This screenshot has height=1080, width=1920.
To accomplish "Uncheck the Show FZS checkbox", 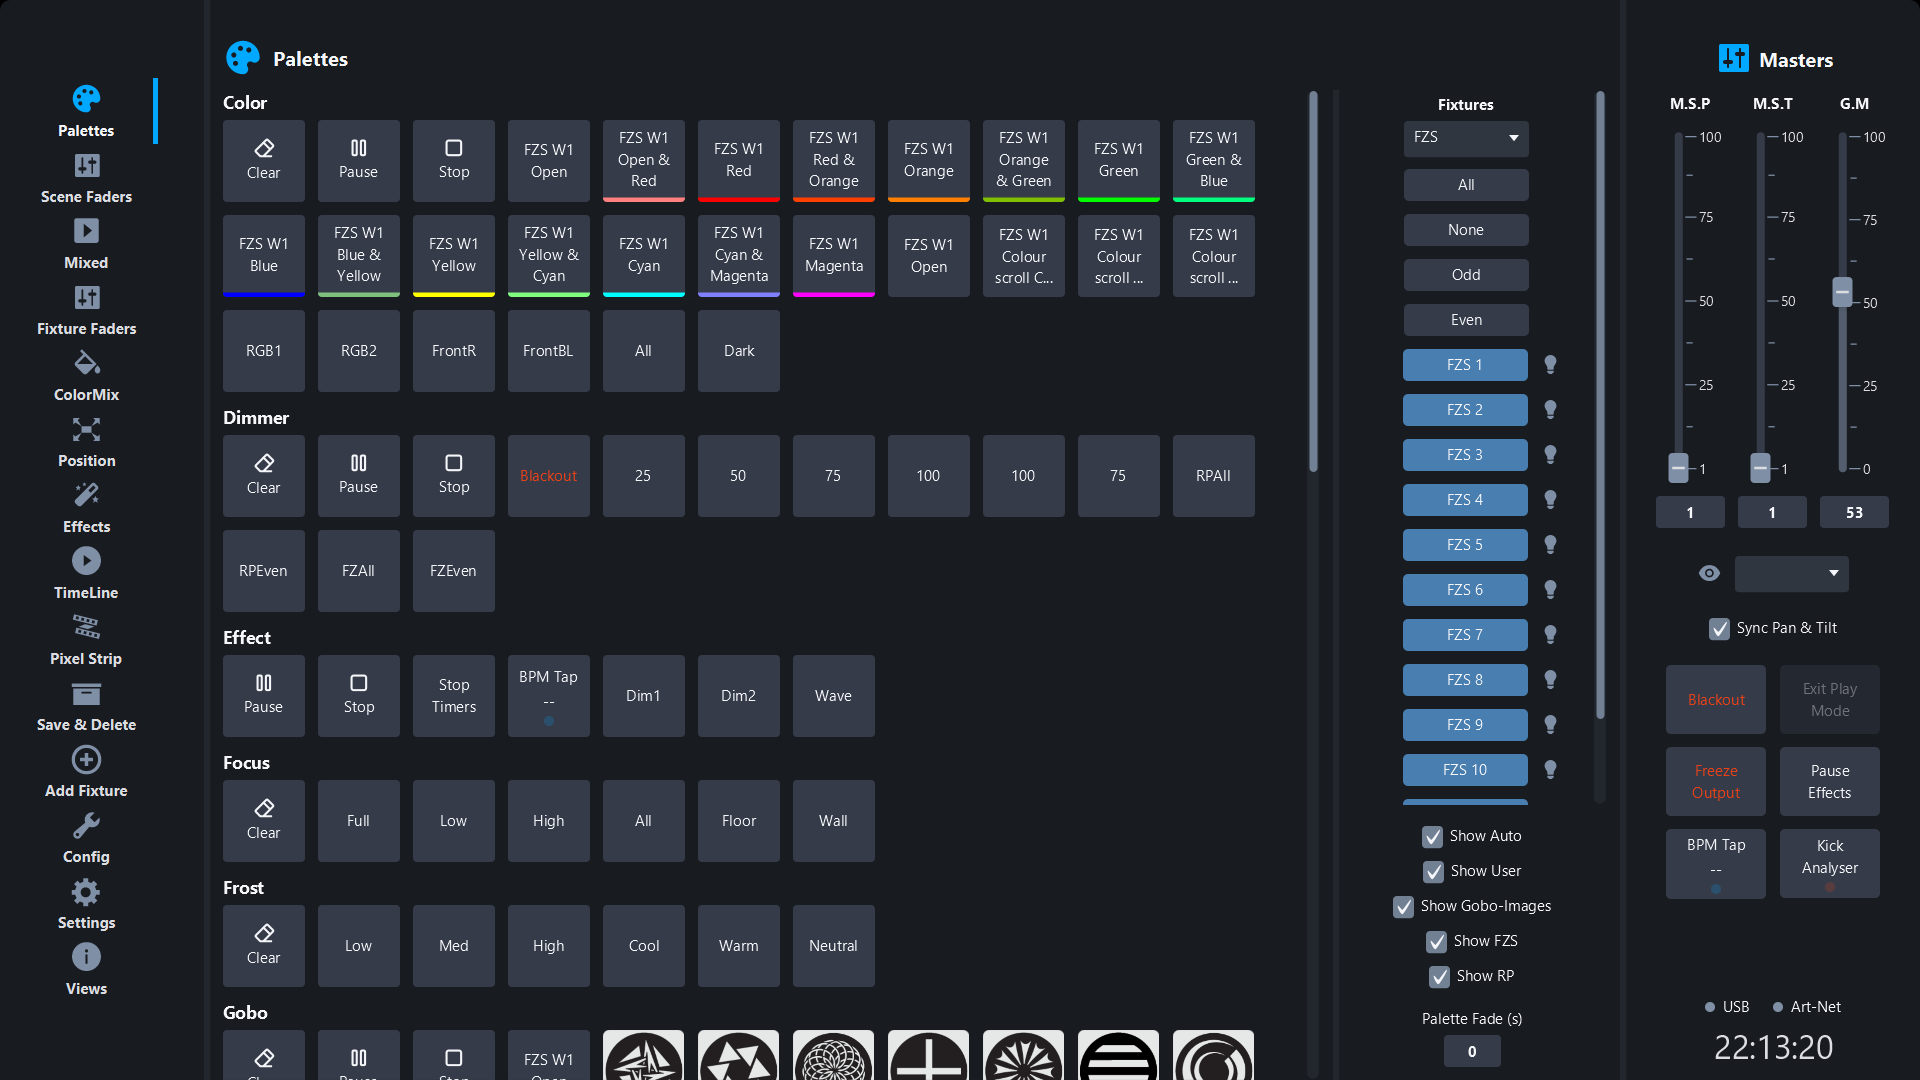I will 1436,942.
